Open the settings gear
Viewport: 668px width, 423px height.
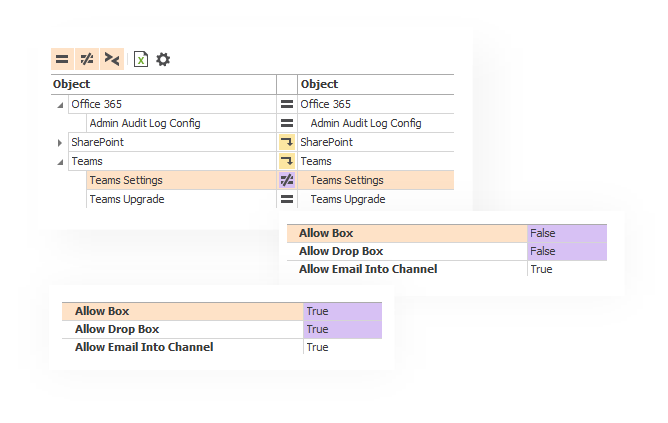click(x=163, y=60)
